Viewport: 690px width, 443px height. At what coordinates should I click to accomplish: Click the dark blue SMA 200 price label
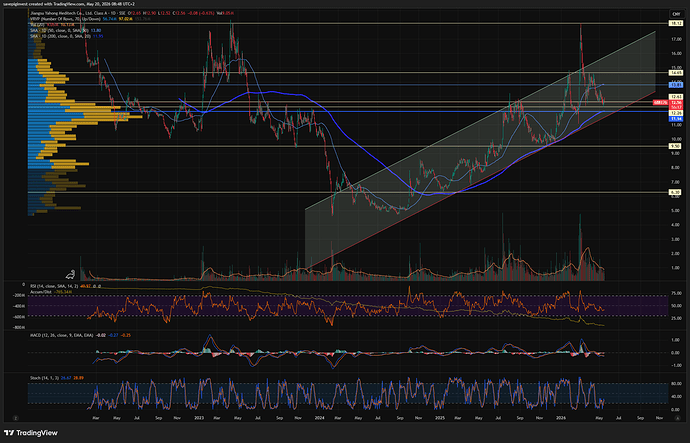(676, 119)
